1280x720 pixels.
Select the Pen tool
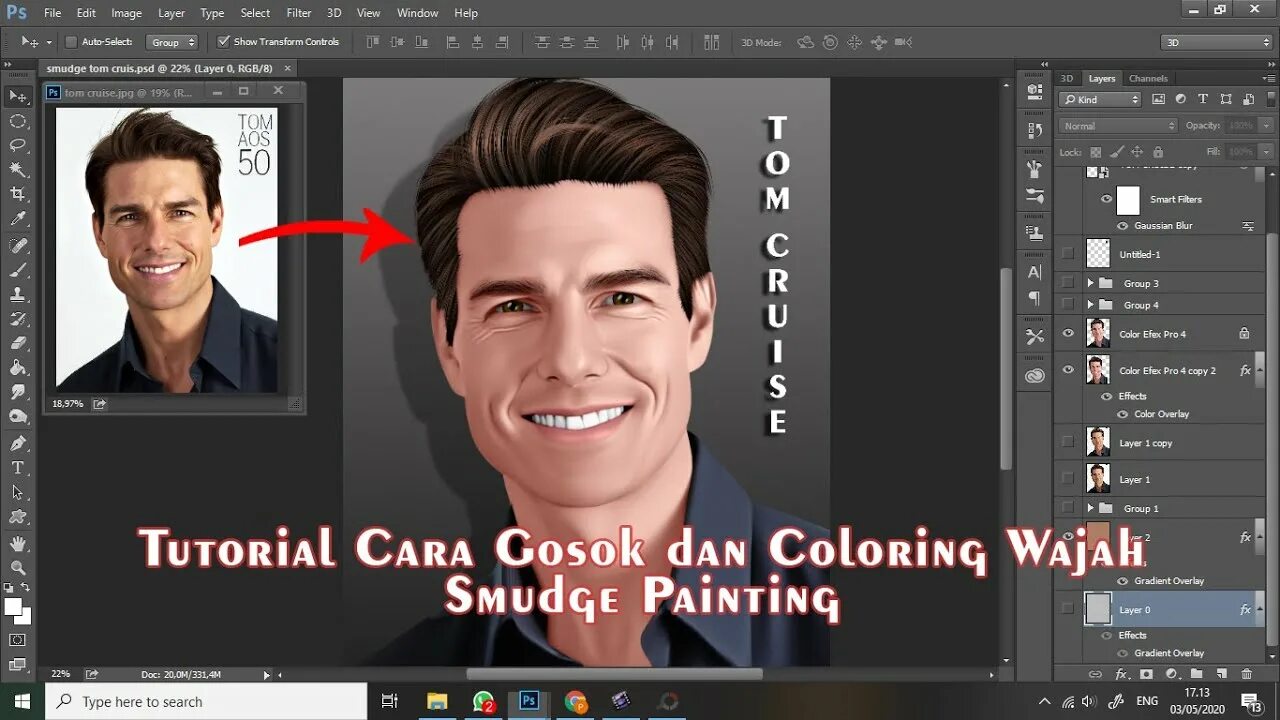coord(18,443)
